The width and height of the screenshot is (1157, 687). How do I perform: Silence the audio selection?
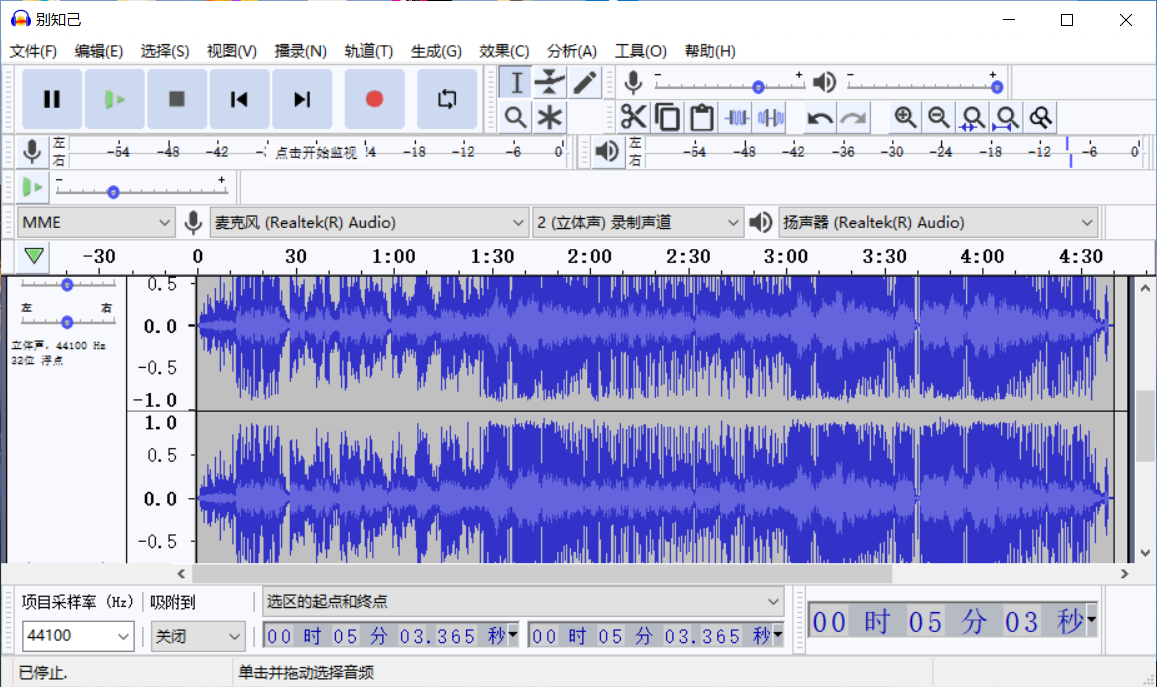click(770, 117)
